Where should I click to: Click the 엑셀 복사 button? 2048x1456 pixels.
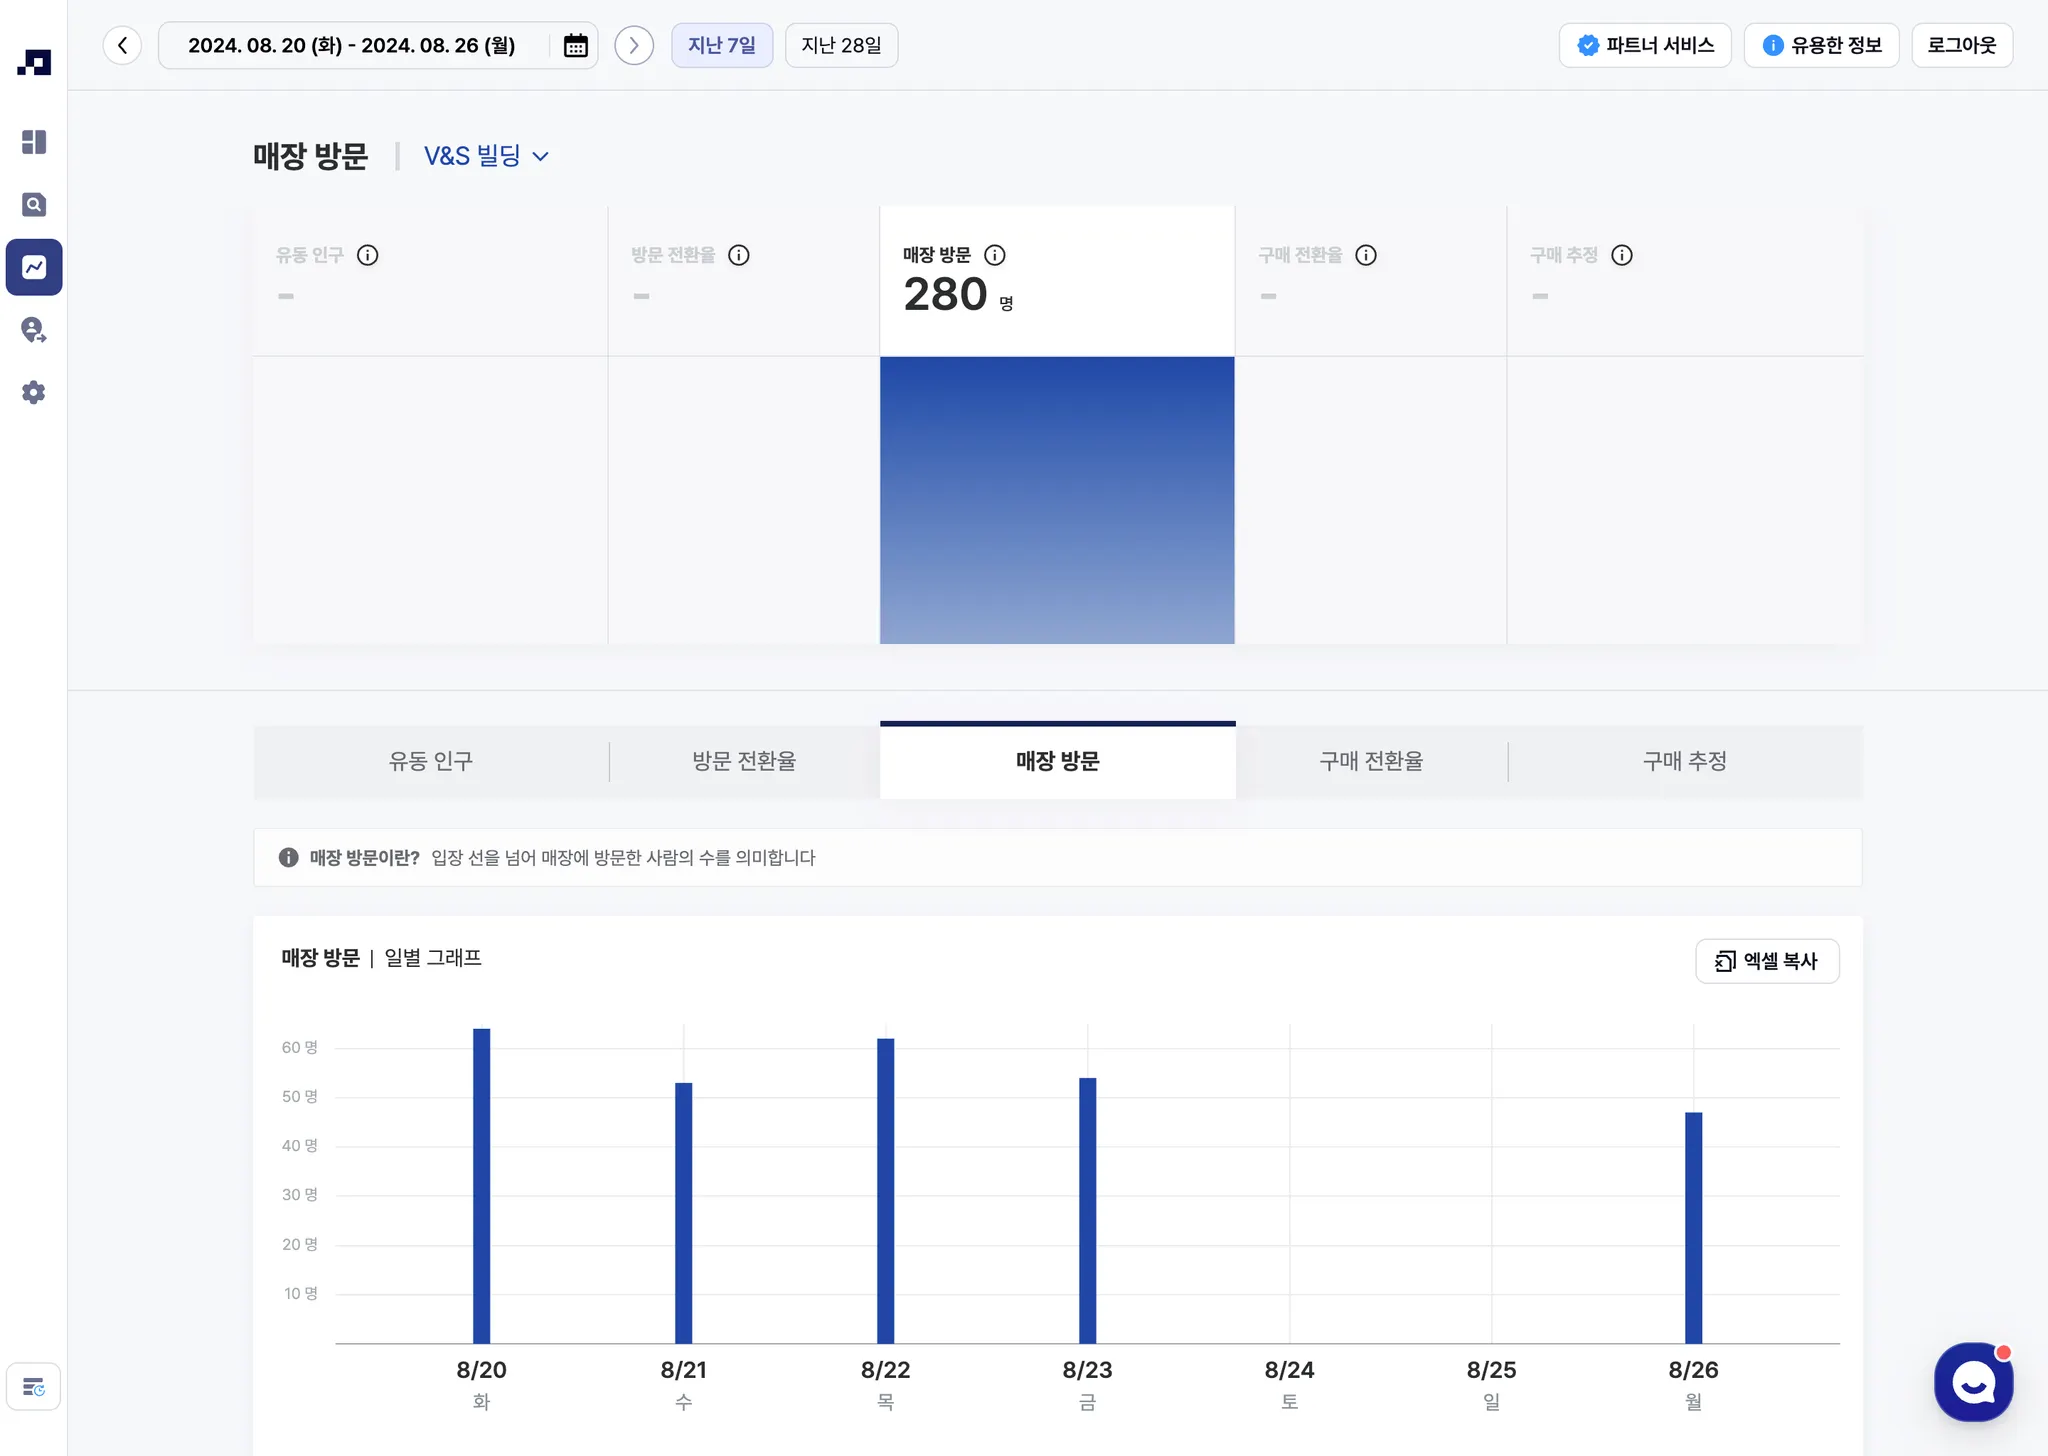pyautogui.click(x=1767, y=961)
